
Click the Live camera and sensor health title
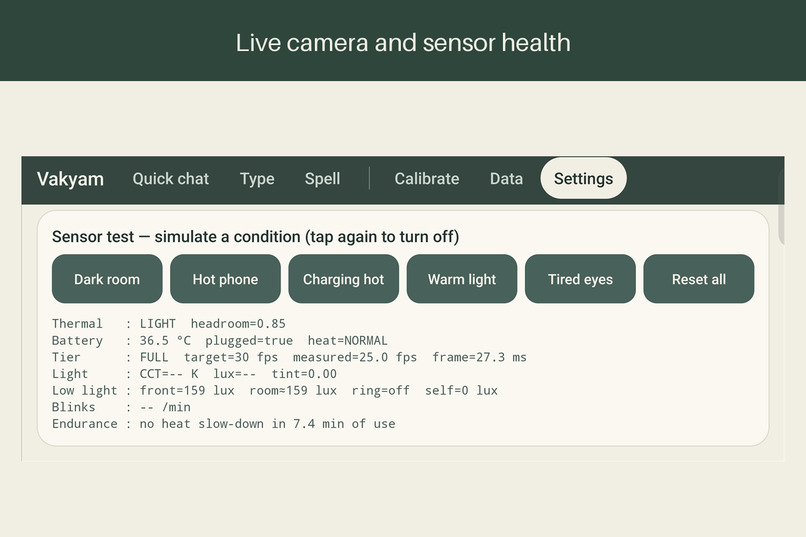tap(403, 43)
